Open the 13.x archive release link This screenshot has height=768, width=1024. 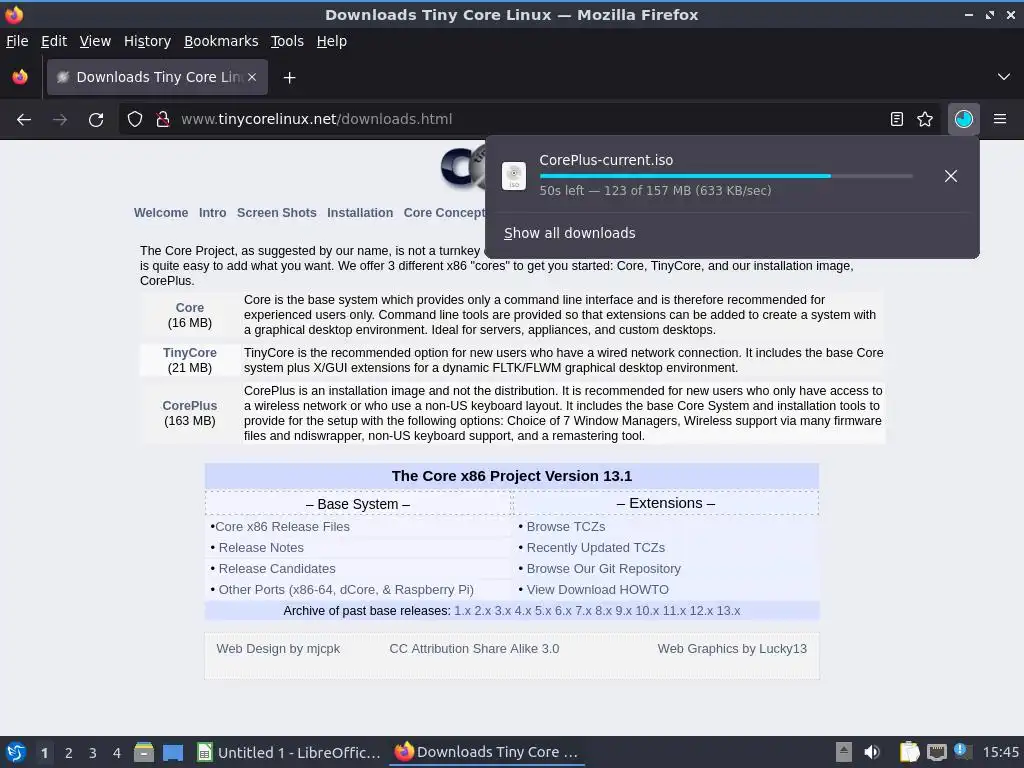[728, 611]
